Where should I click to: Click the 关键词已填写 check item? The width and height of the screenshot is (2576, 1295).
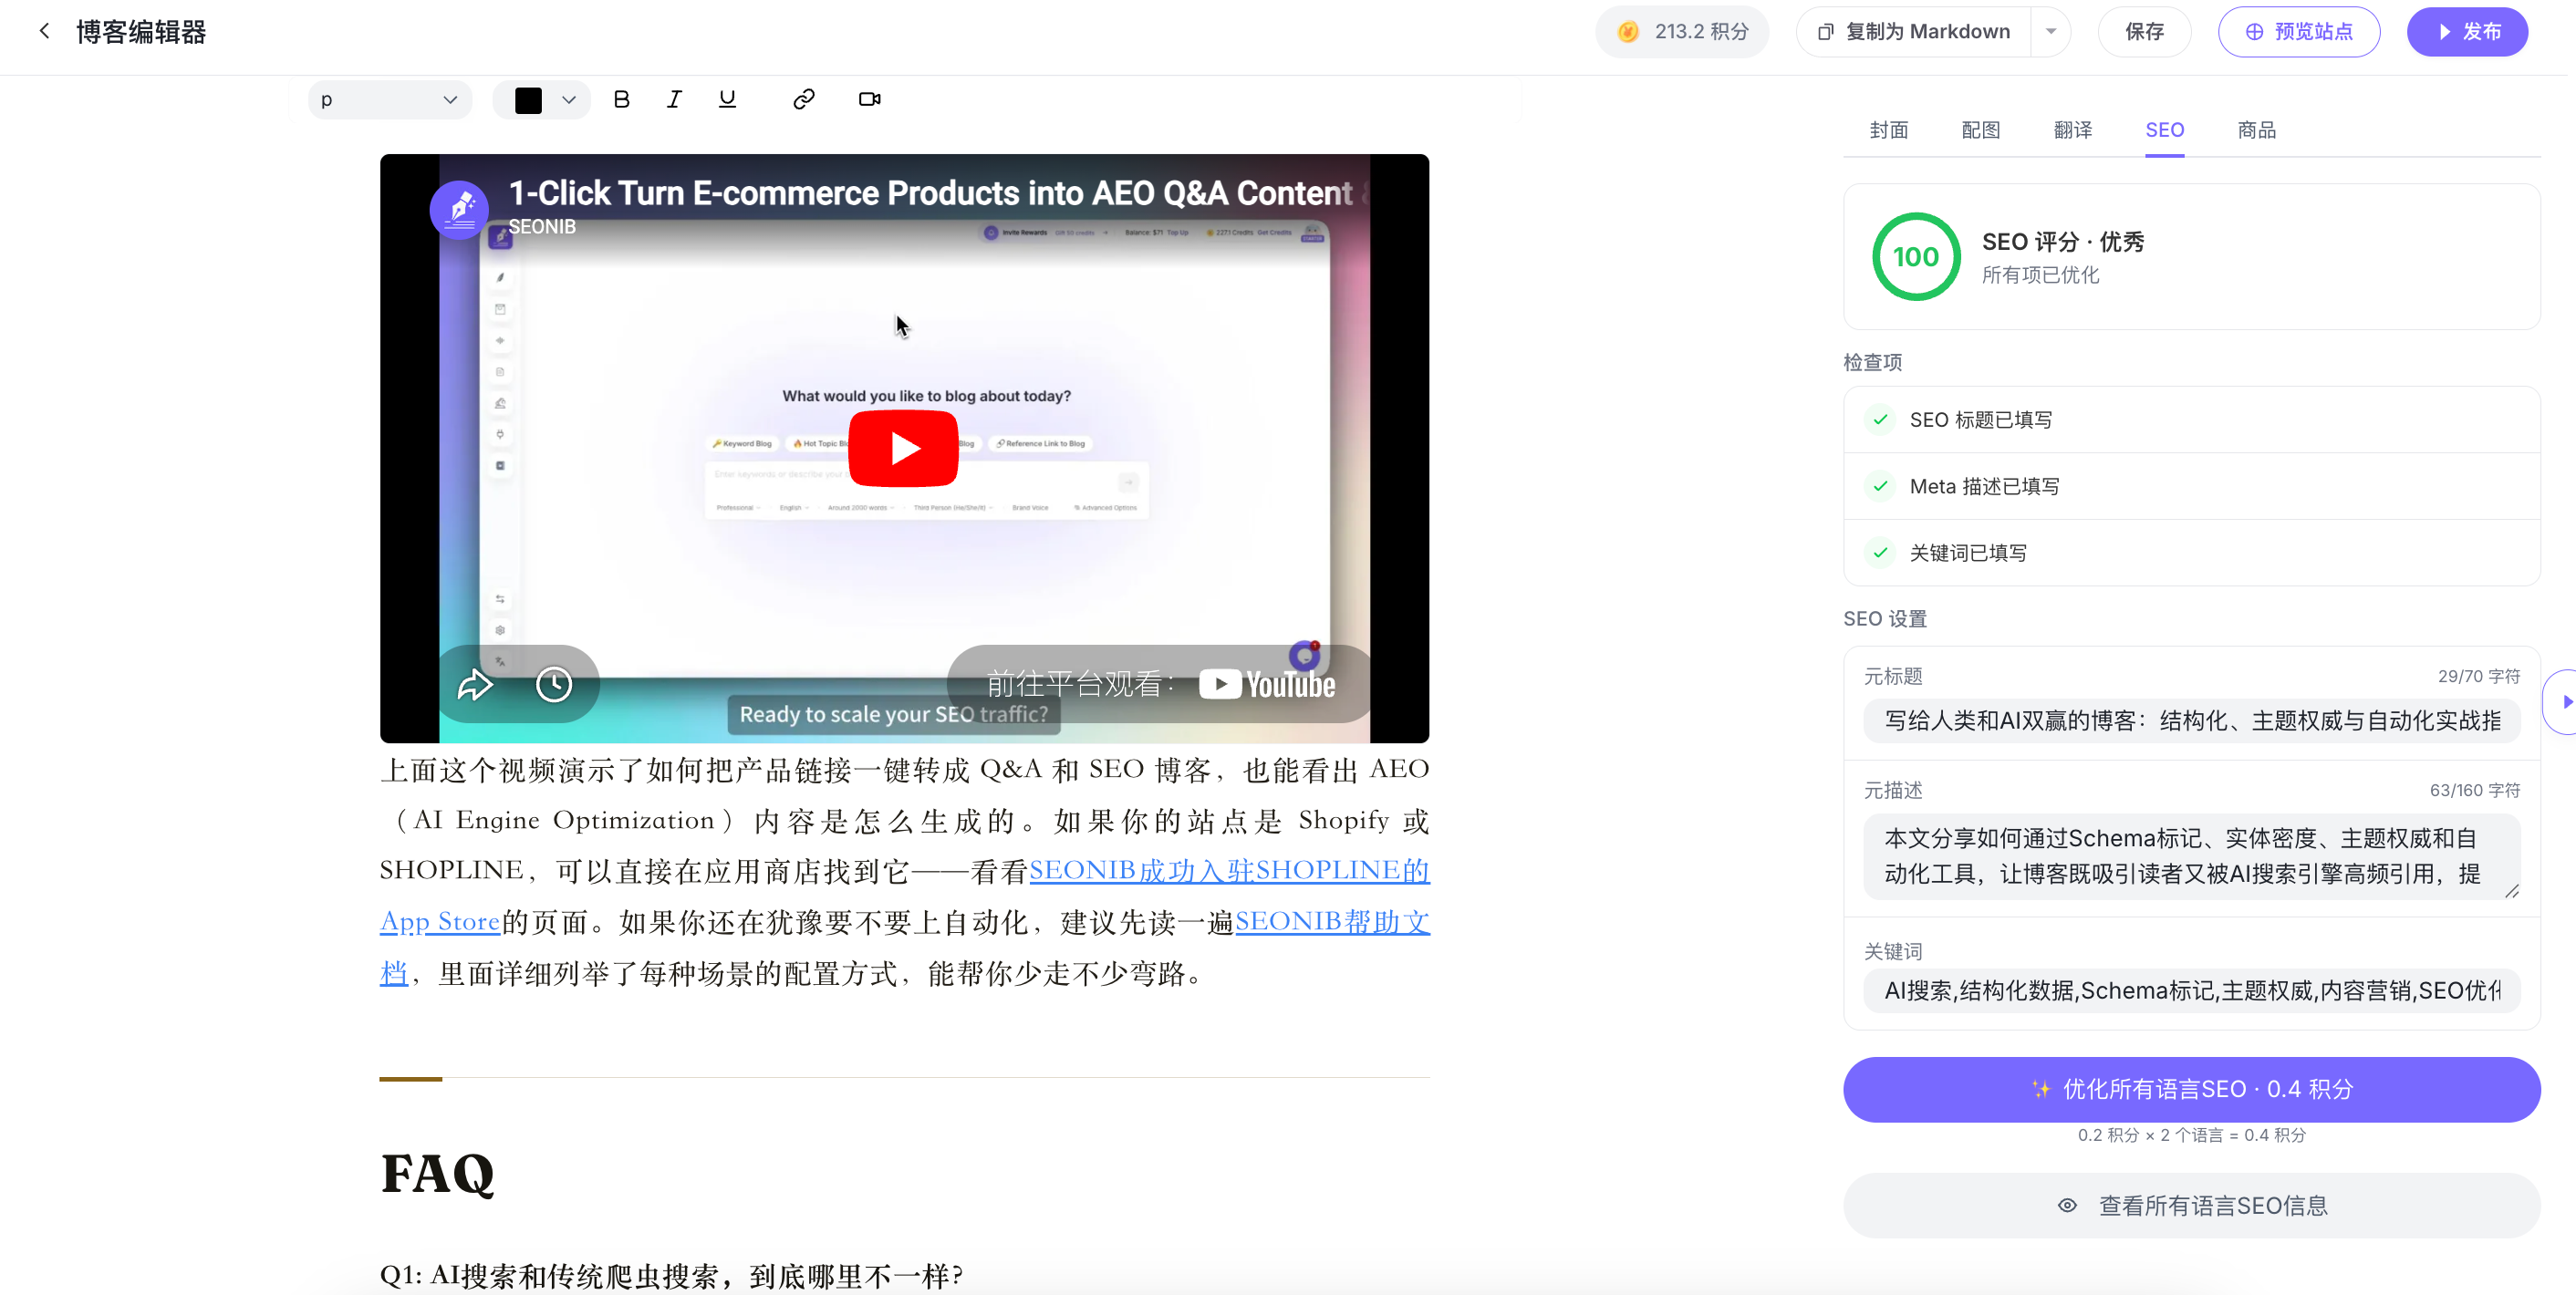2191,553
